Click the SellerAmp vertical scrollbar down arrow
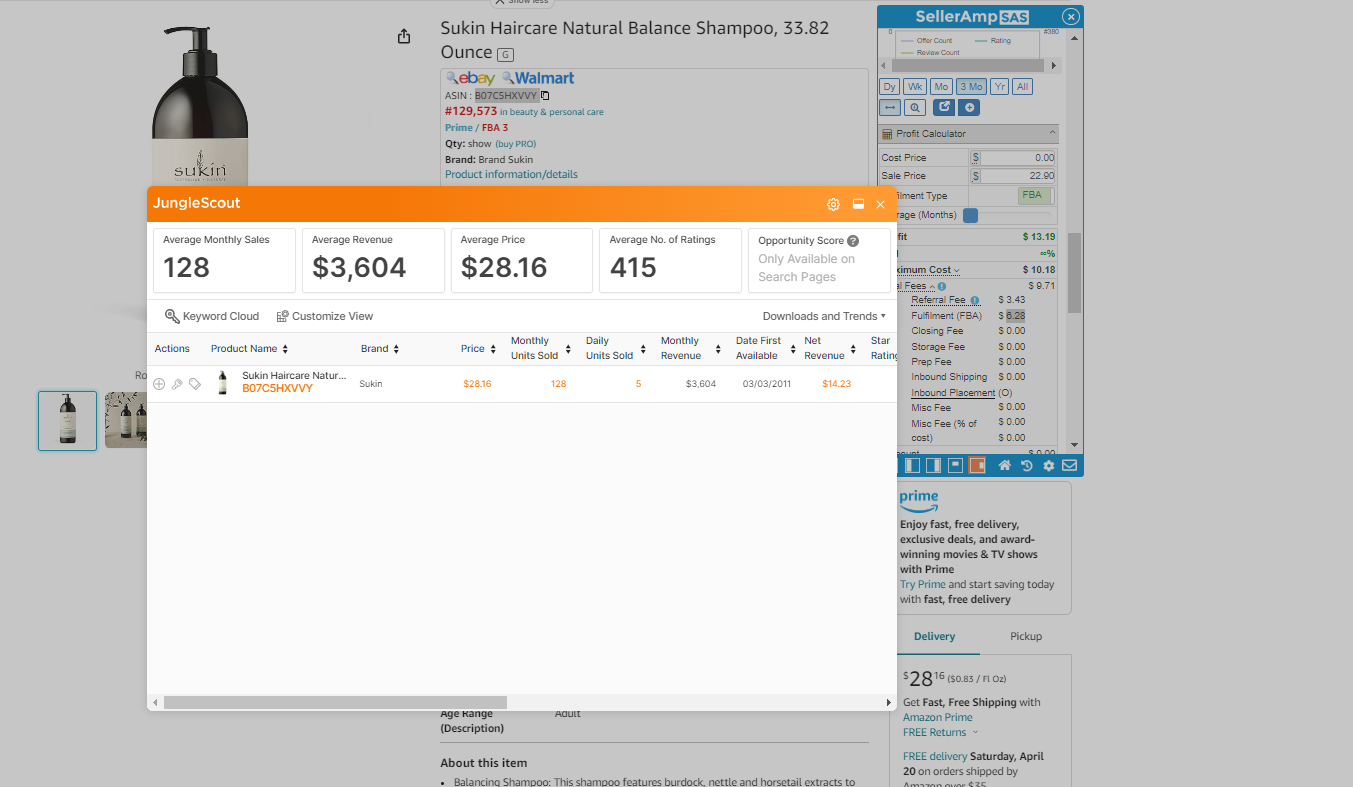This screenshot has width=1353, height=787. [1075, 444]
